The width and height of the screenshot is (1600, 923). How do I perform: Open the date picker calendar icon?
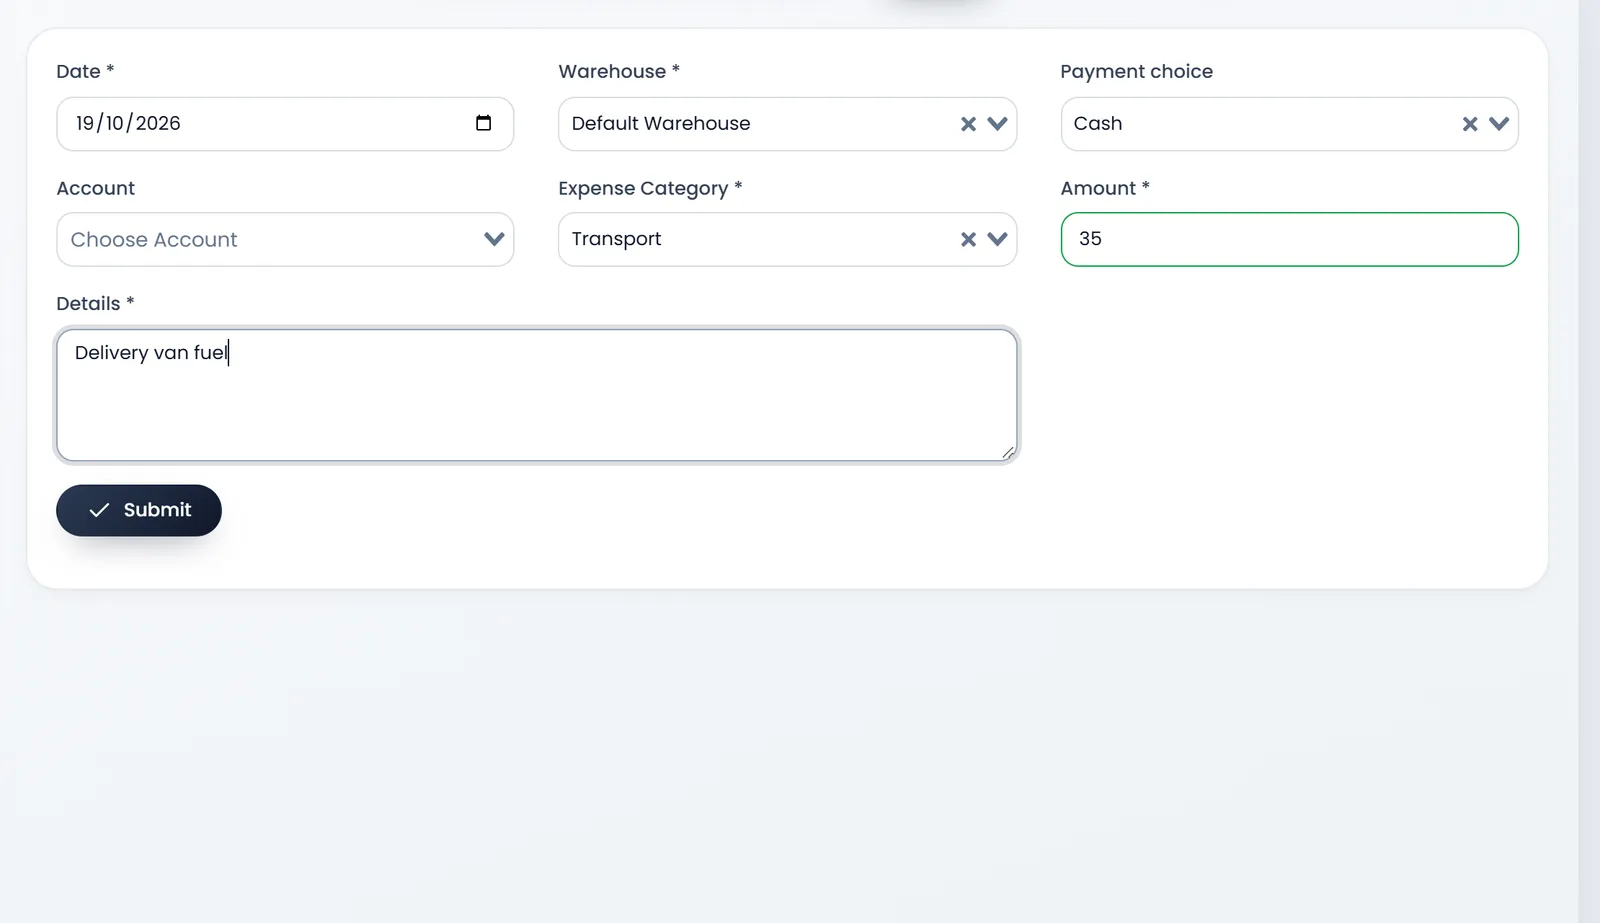pos(484,123)
